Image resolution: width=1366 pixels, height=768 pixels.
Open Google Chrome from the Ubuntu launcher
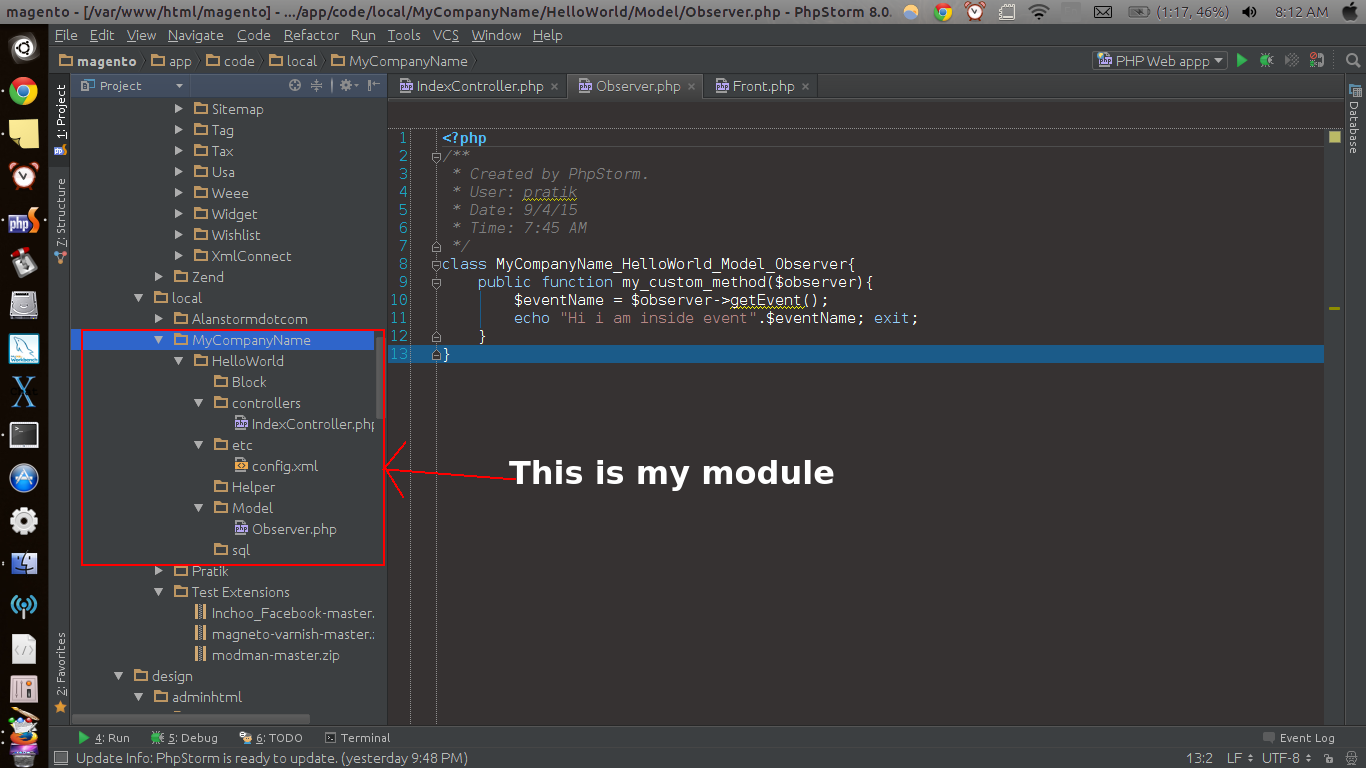tap(24, 92)
